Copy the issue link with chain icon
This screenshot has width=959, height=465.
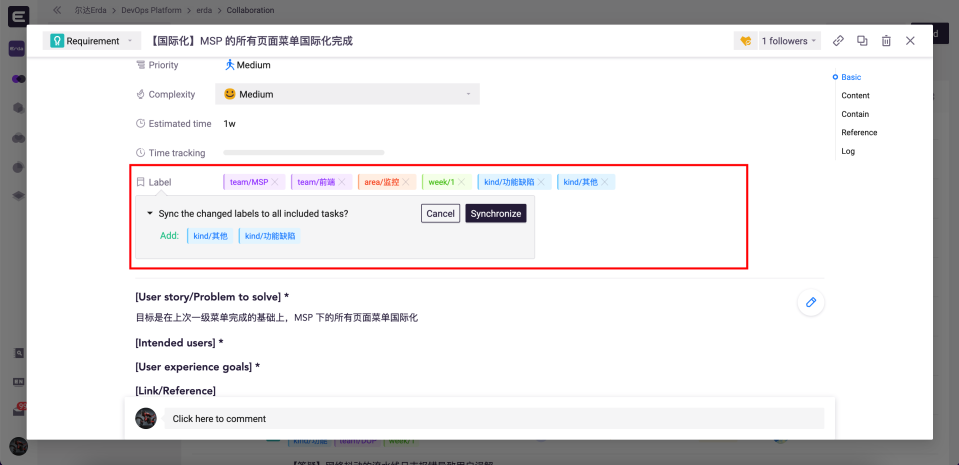click(839, 41)
